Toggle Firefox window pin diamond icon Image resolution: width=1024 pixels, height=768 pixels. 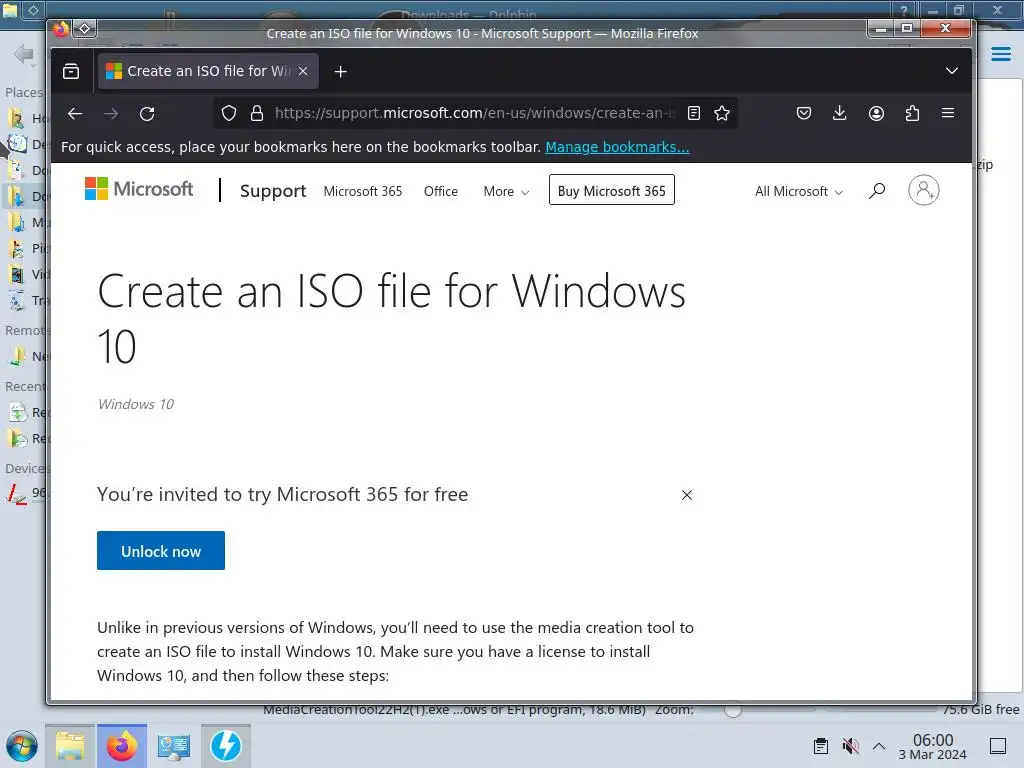click(x=85, y=29)
